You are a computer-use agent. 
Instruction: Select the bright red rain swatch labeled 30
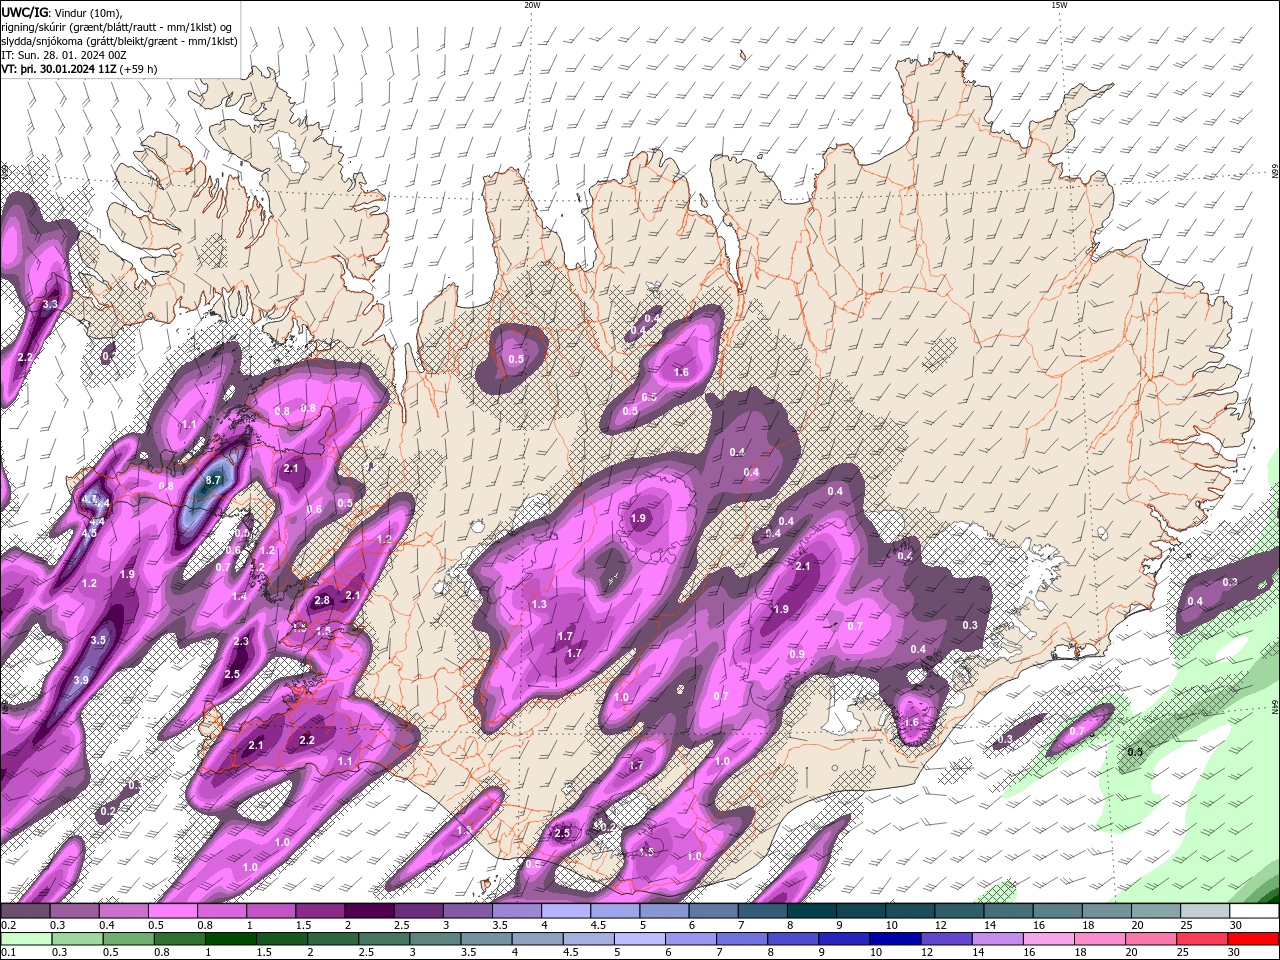coord(1254,938)
